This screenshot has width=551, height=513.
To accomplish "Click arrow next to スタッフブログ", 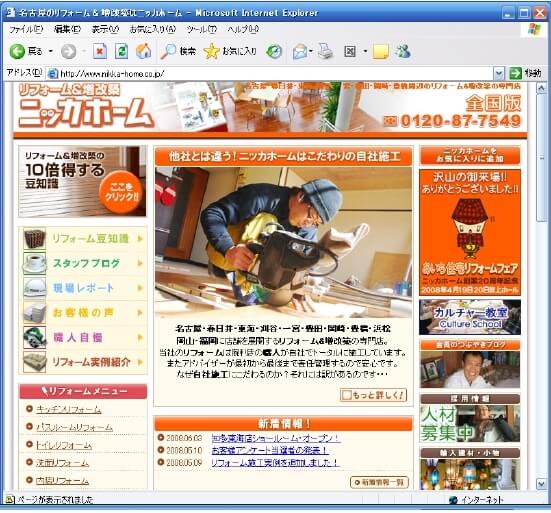I will 140,263.
